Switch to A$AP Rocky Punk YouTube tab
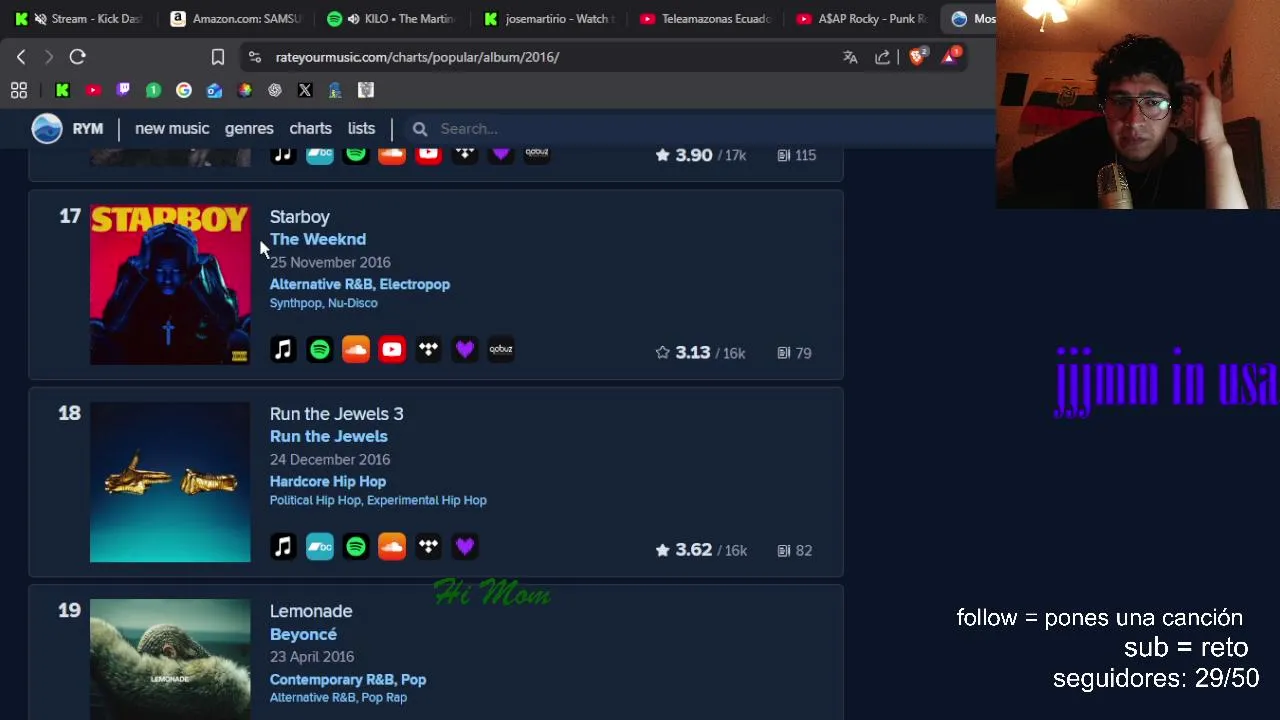This screenshot has width=1280, height=720. (x=861, y=18)
